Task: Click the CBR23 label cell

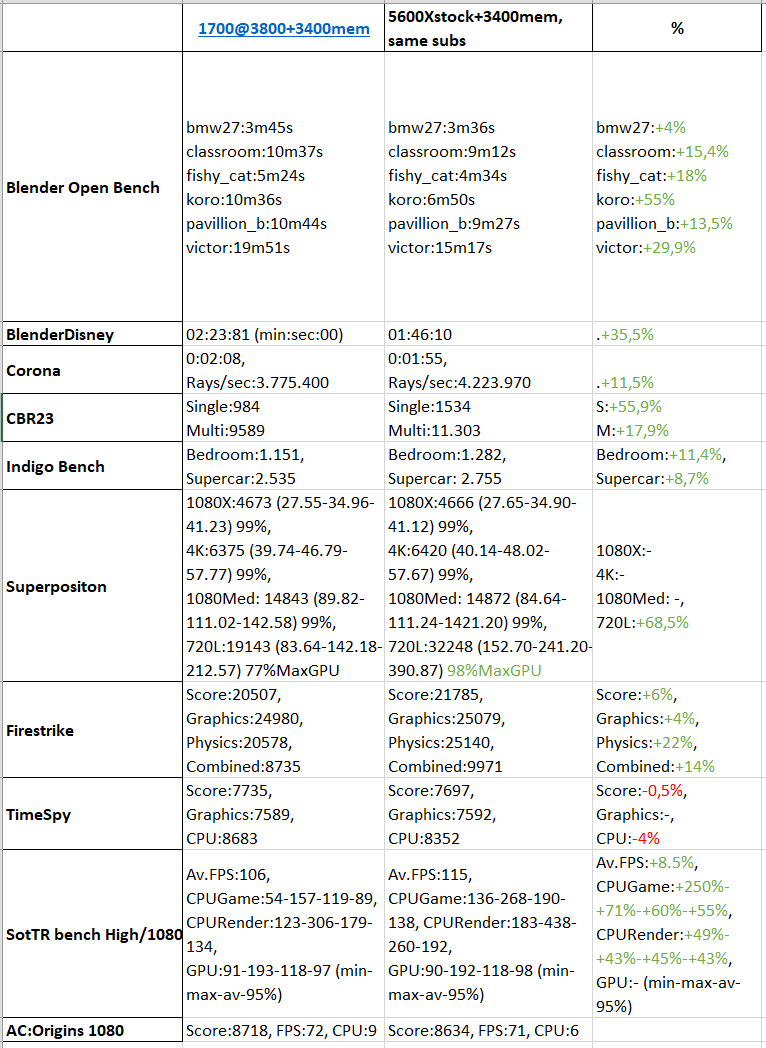Action: coord(92,418)
